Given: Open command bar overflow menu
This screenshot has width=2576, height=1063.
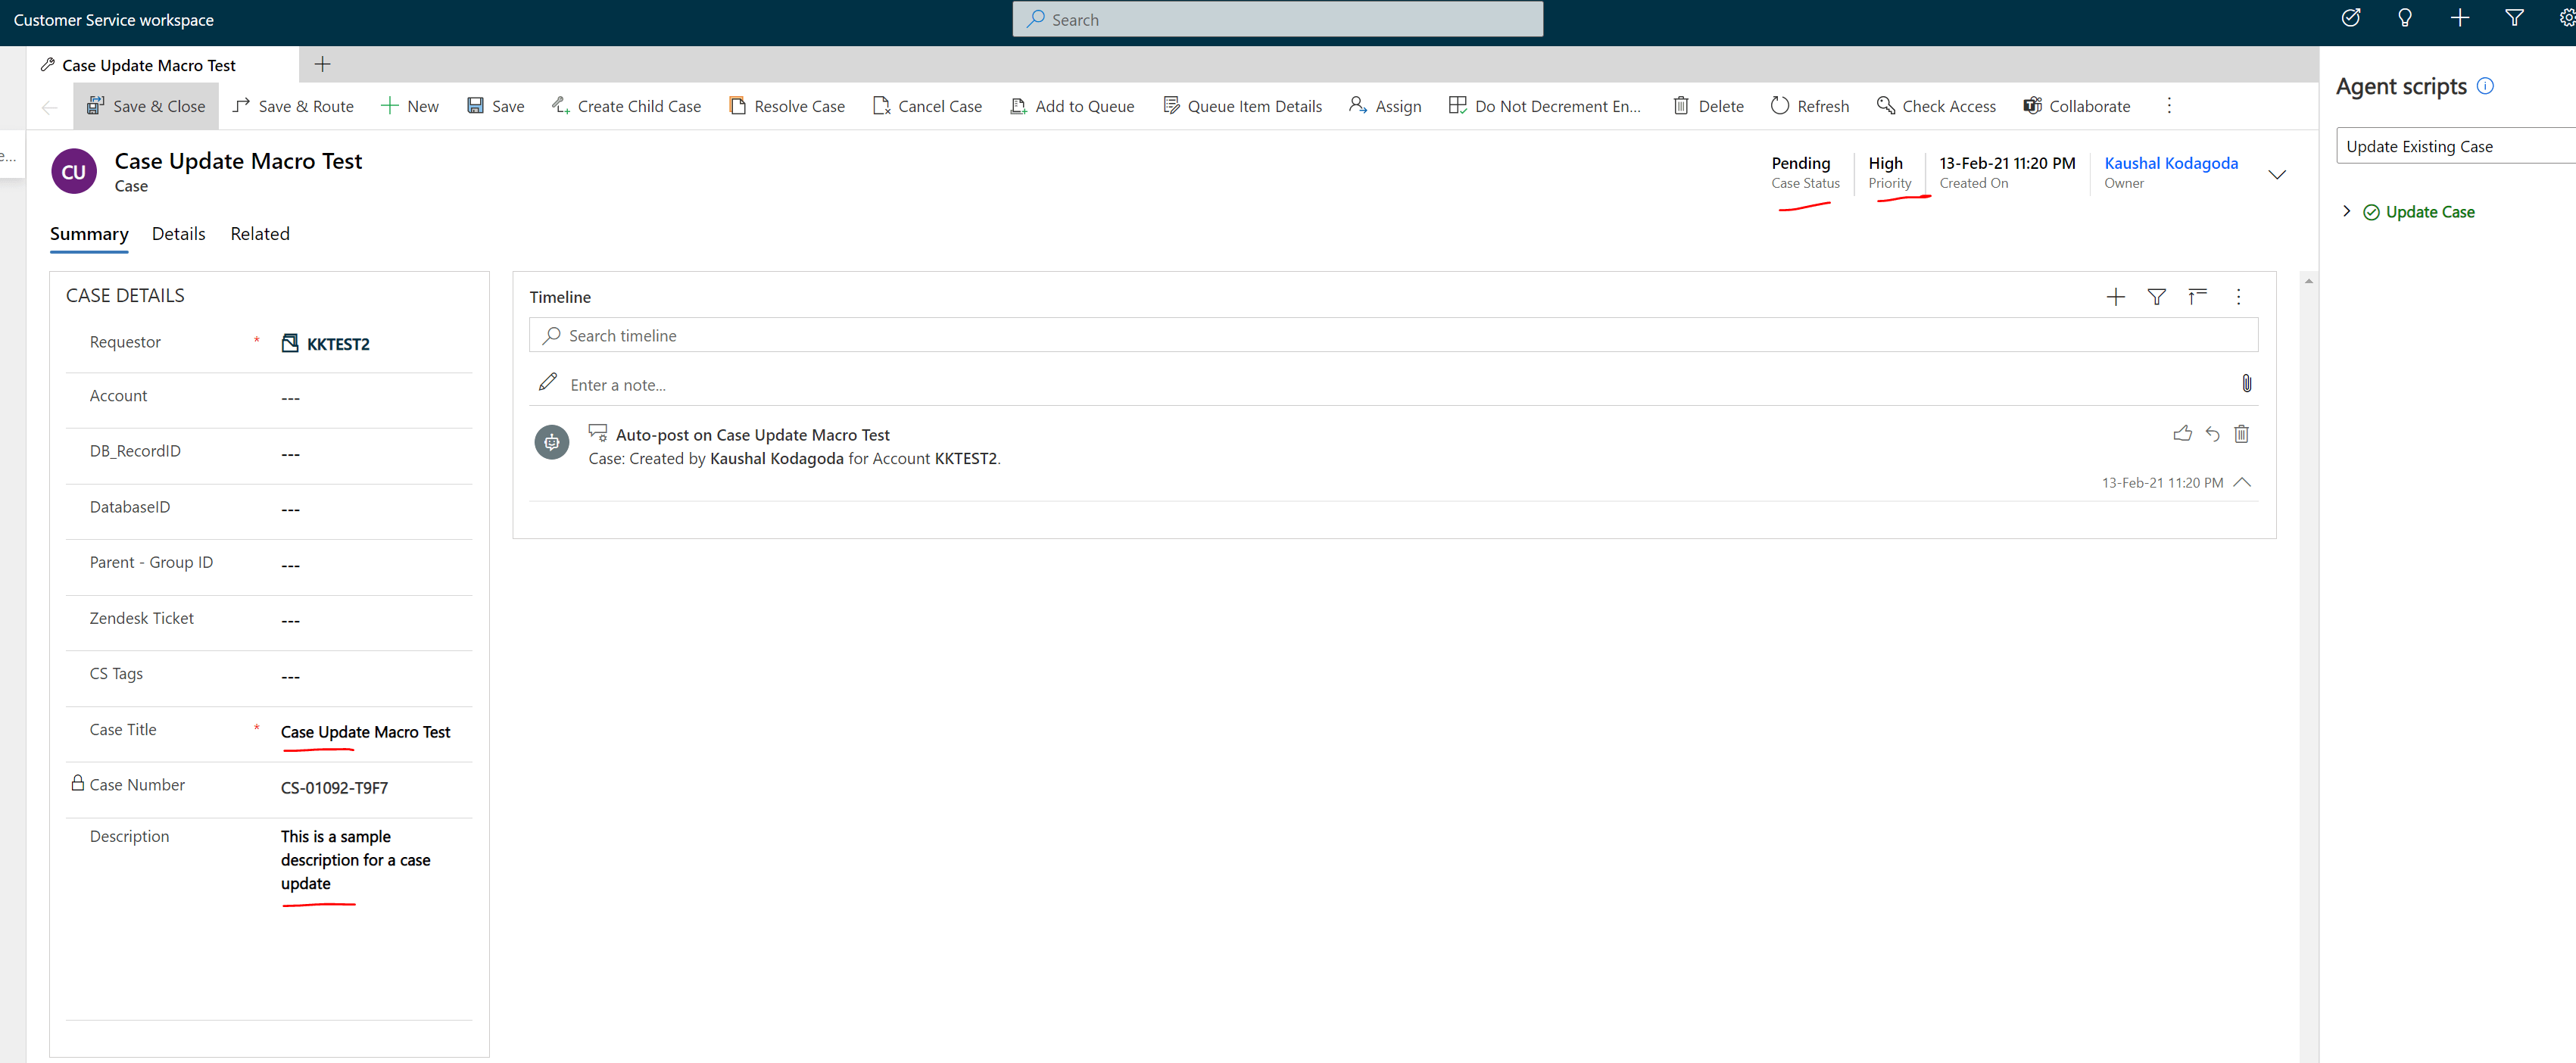Looking at the screenshot, I should 2169,106.
